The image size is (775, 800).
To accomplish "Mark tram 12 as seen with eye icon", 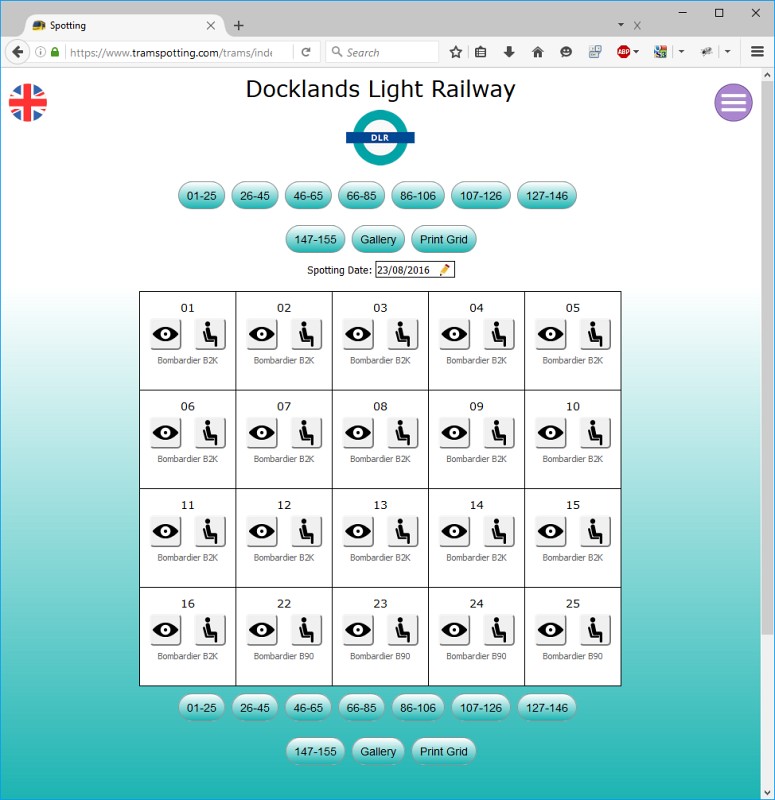I will pyautogui.click(x=262, y=531).
